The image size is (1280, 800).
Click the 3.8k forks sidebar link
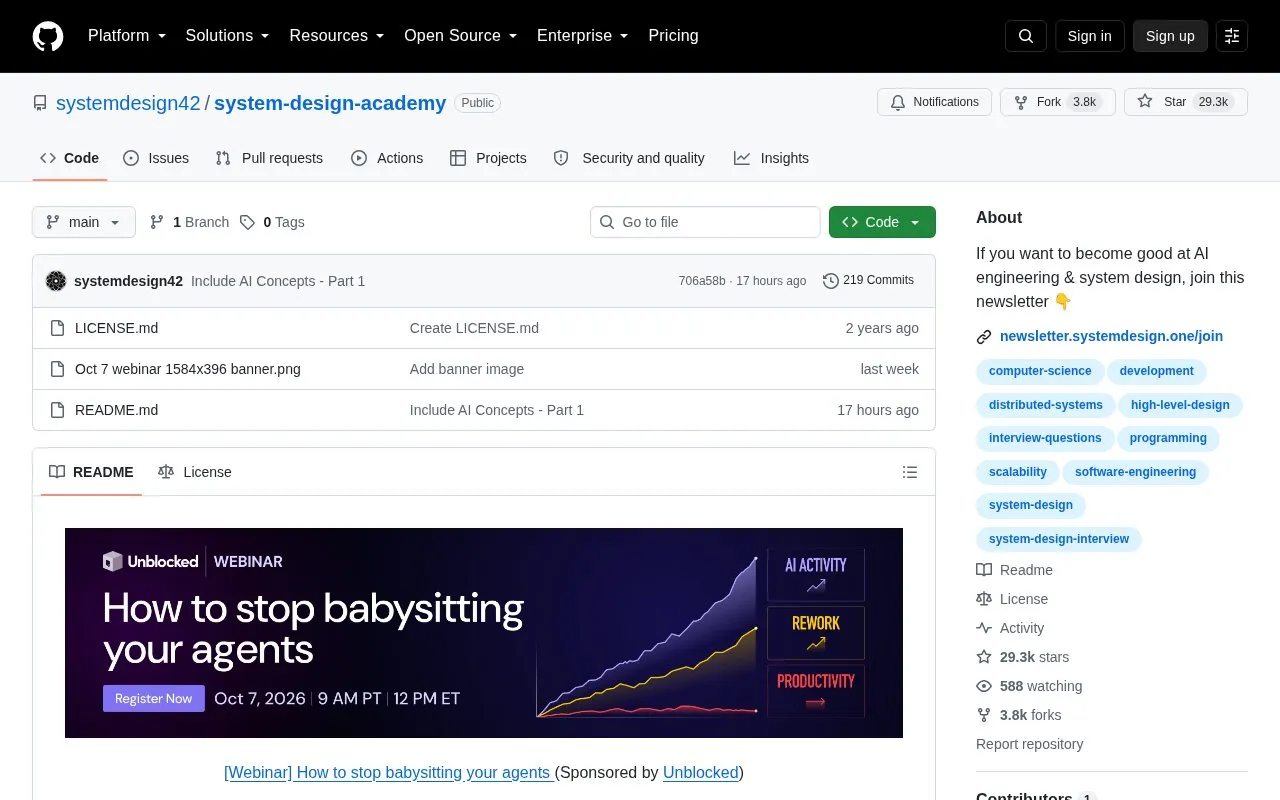1019,715
